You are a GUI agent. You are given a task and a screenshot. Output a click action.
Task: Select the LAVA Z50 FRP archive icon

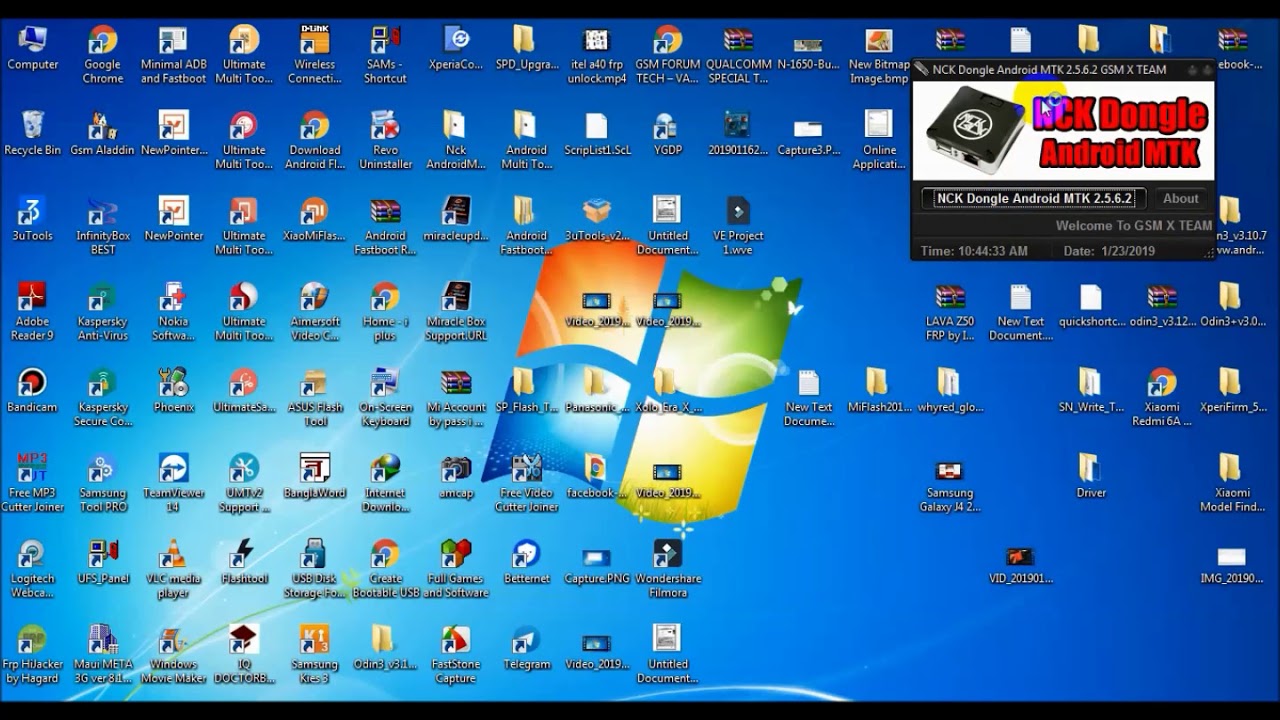(x=949, y=312)
